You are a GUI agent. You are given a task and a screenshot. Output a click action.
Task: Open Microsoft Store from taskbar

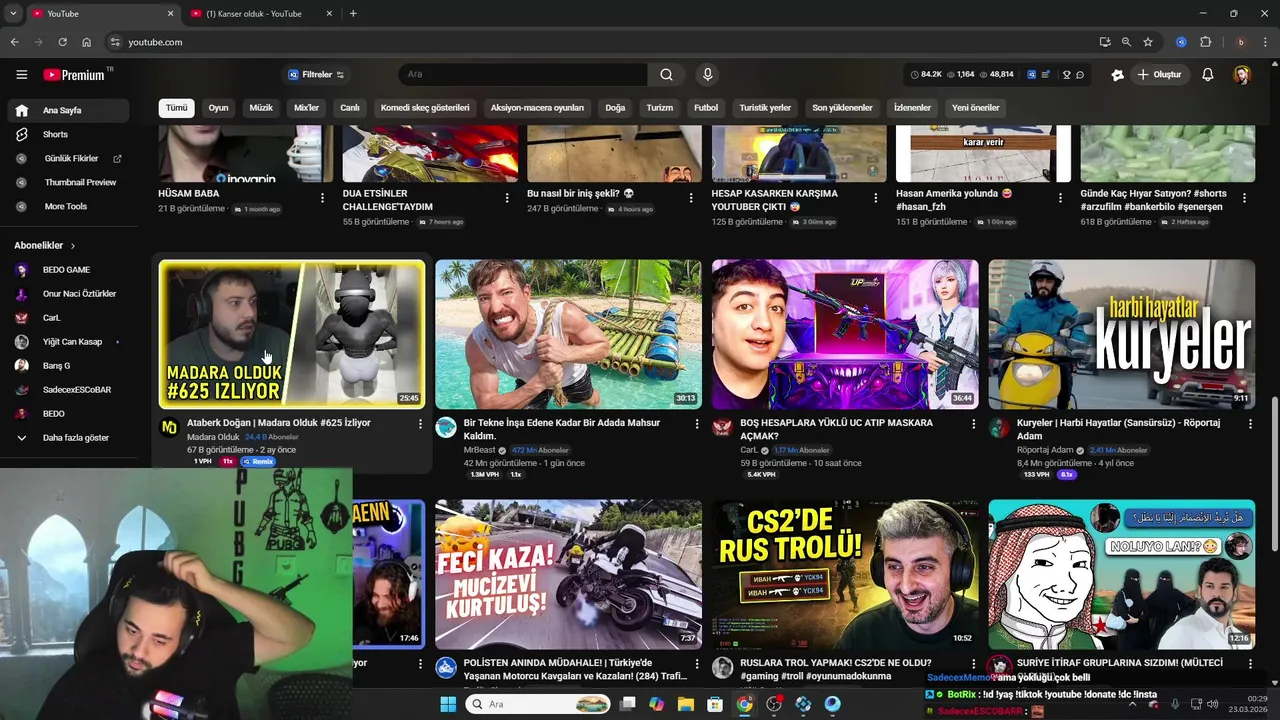click(714, 704)
